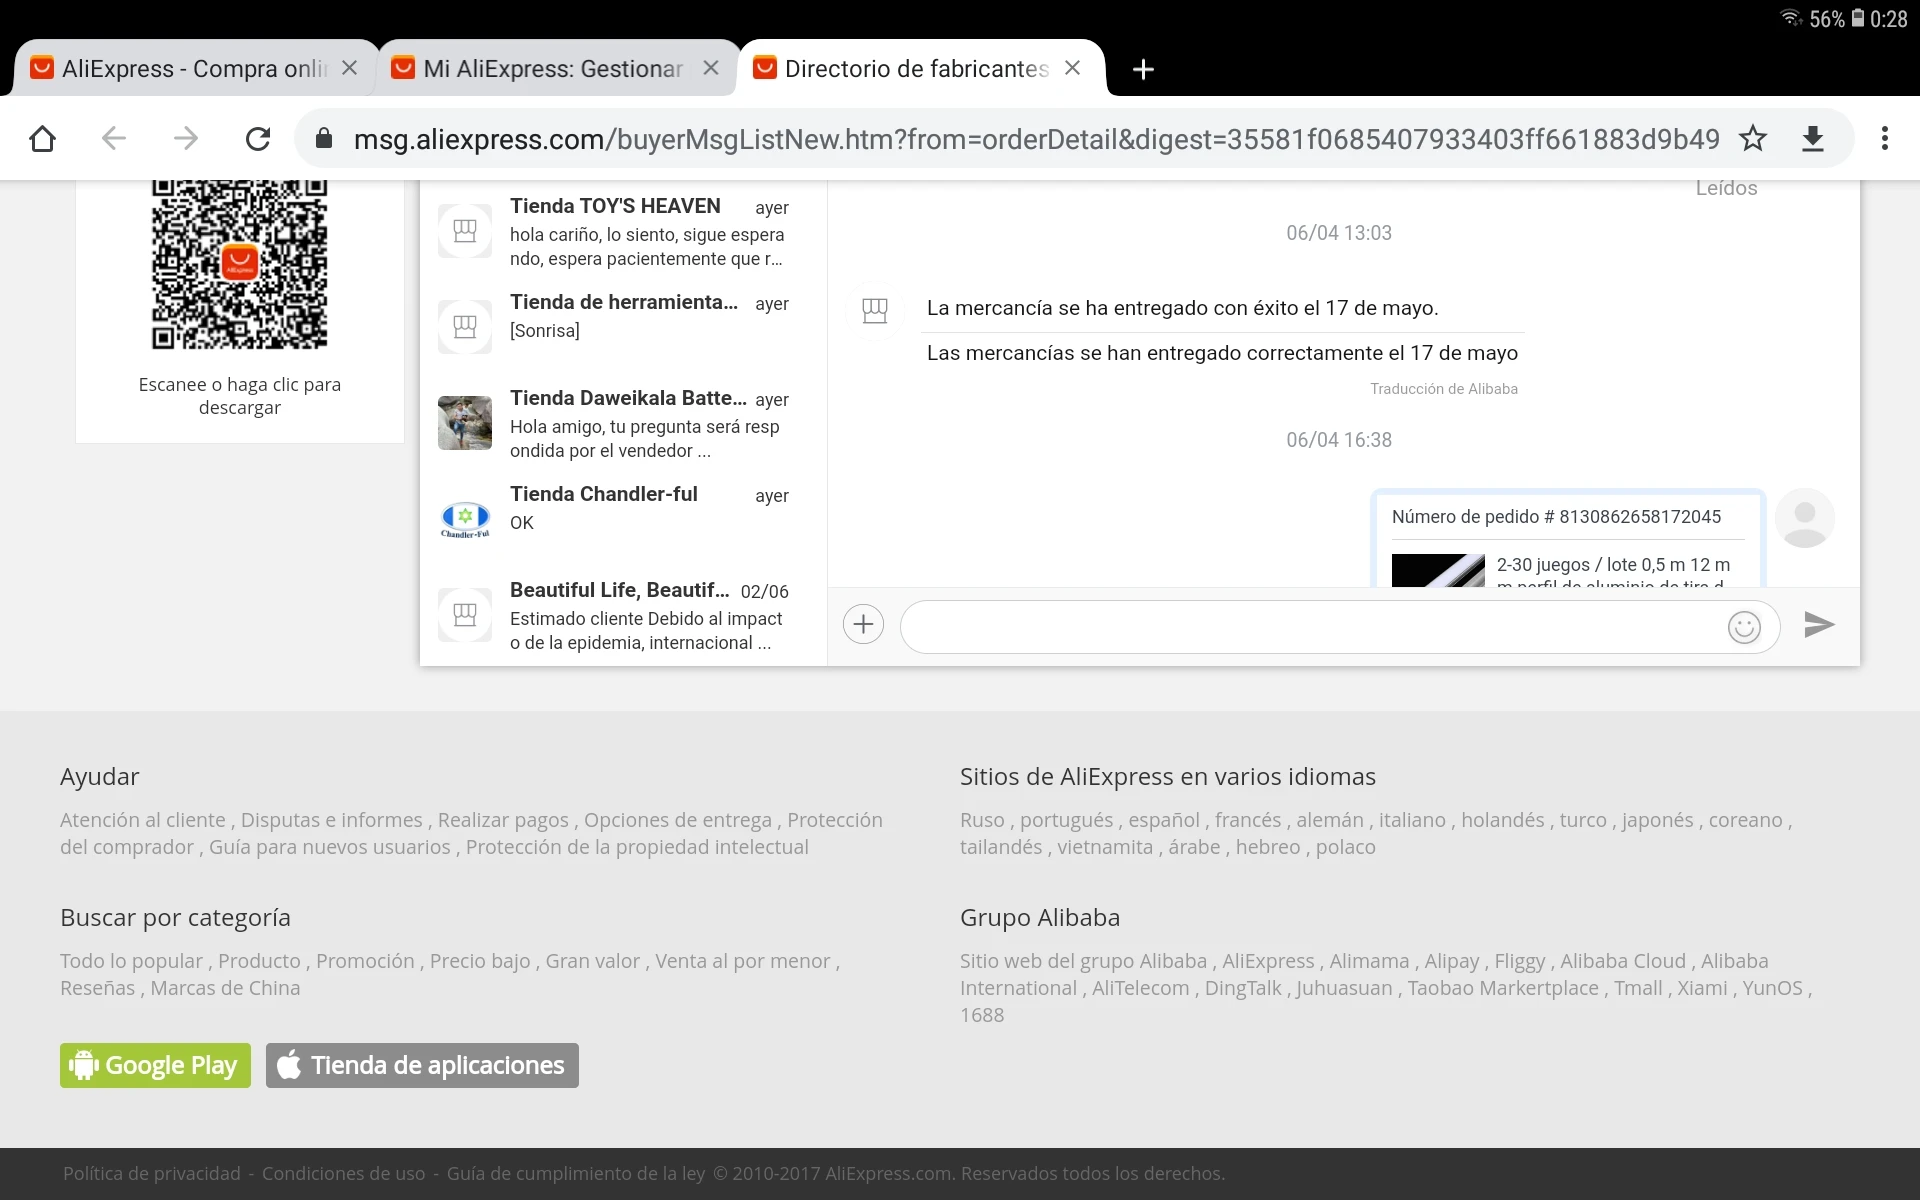This screenshot has width=1920, height=1200.
Task: Close the Directorio de fabricantes tab
Action: coord(1072,68)
